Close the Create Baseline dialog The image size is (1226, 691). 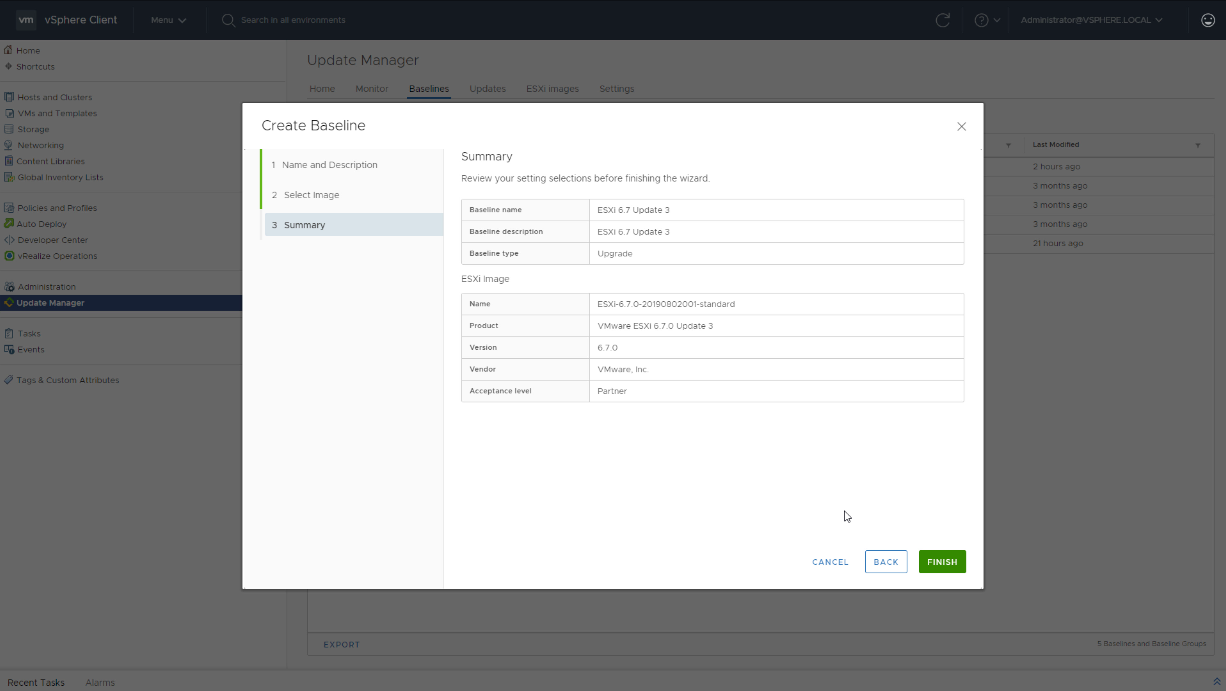click(962, 127)
